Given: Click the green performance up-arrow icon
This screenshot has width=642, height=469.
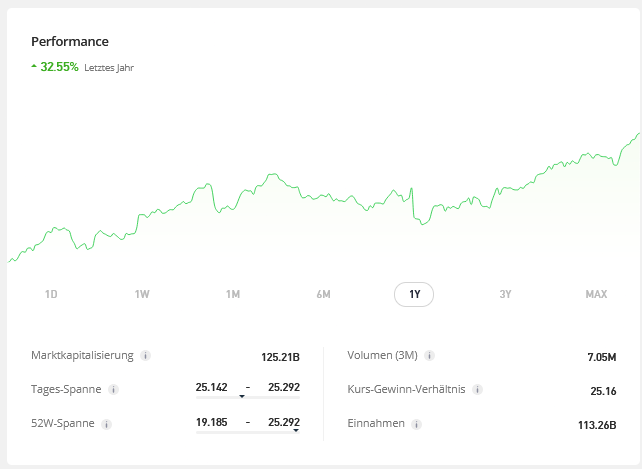Looking at the screenshot, I should coord(34,67).
